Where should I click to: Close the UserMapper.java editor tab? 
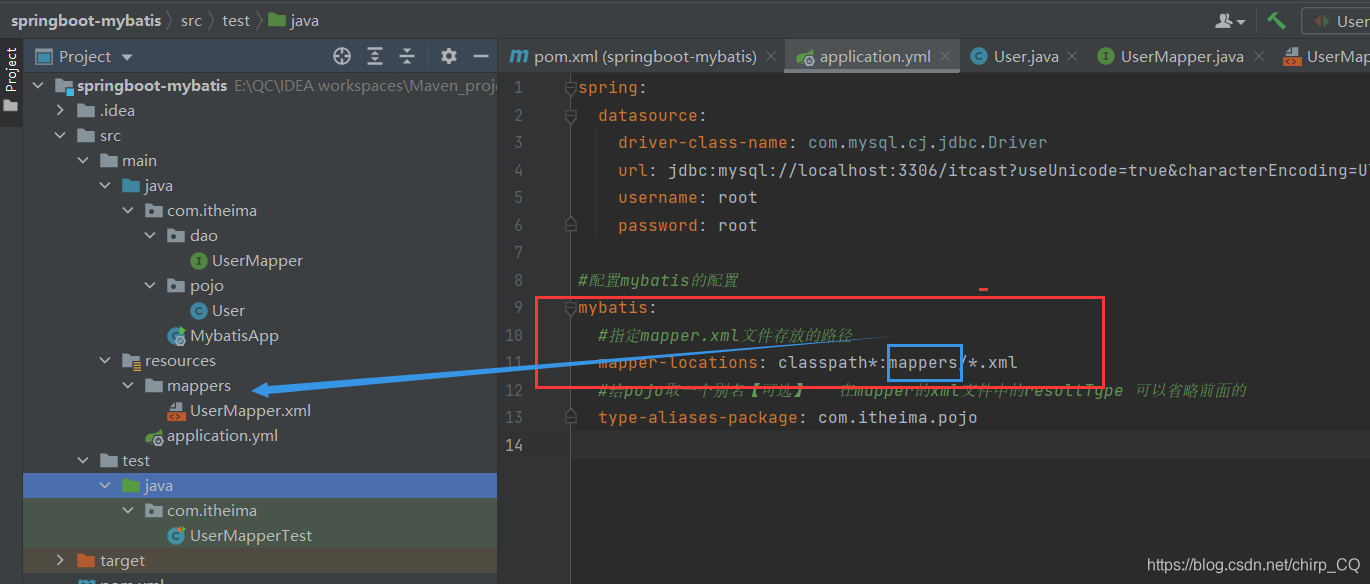(1258, 57)
